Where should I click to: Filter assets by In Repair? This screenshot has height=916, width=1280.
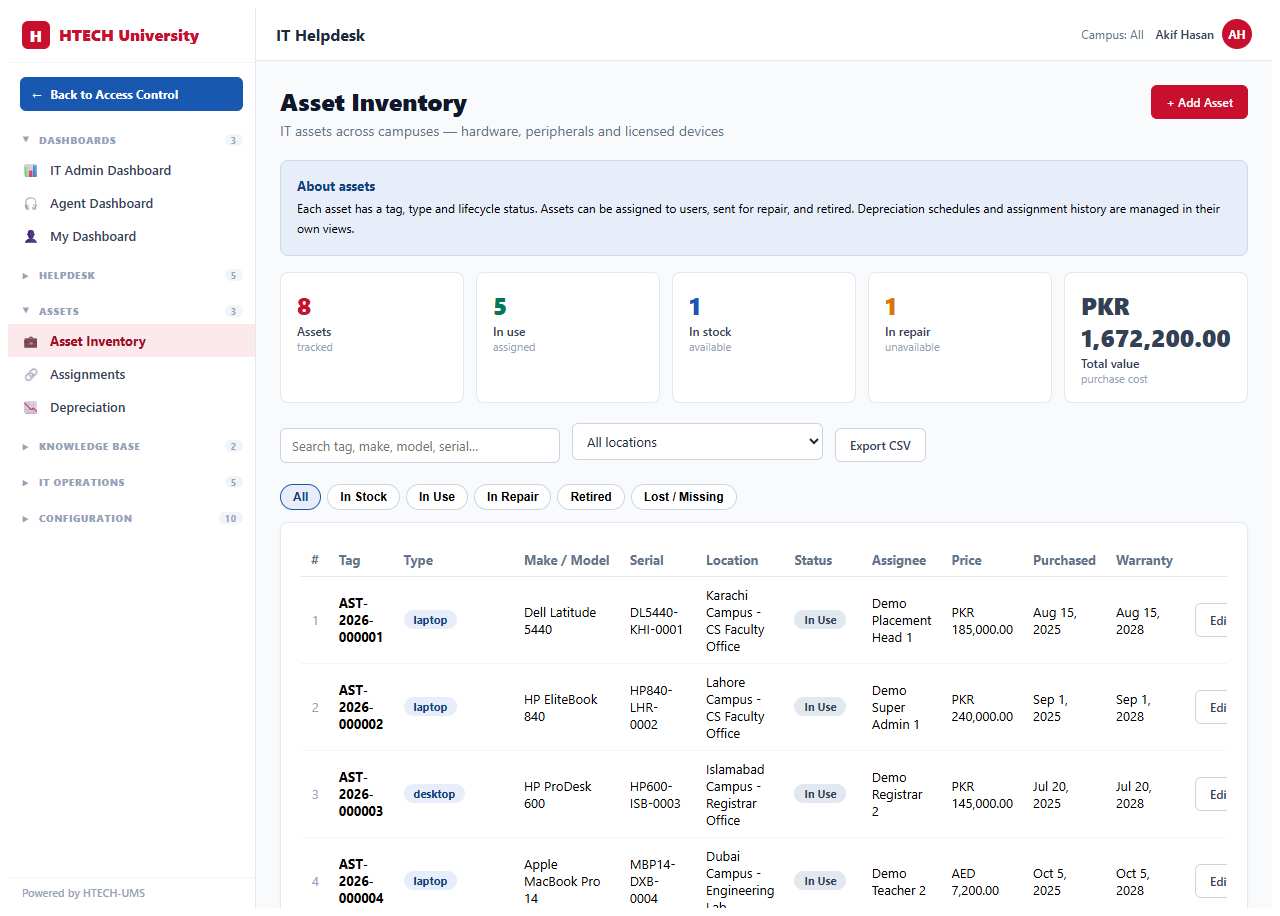click(x=512, y=497)
